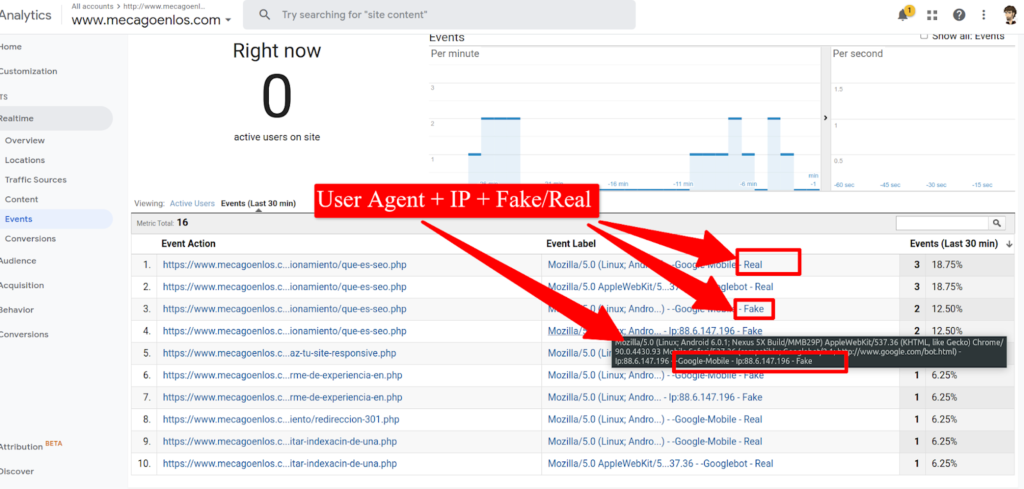Select Events under Realtime
This screenshot has width=1024, height=489.
point(56,219)
